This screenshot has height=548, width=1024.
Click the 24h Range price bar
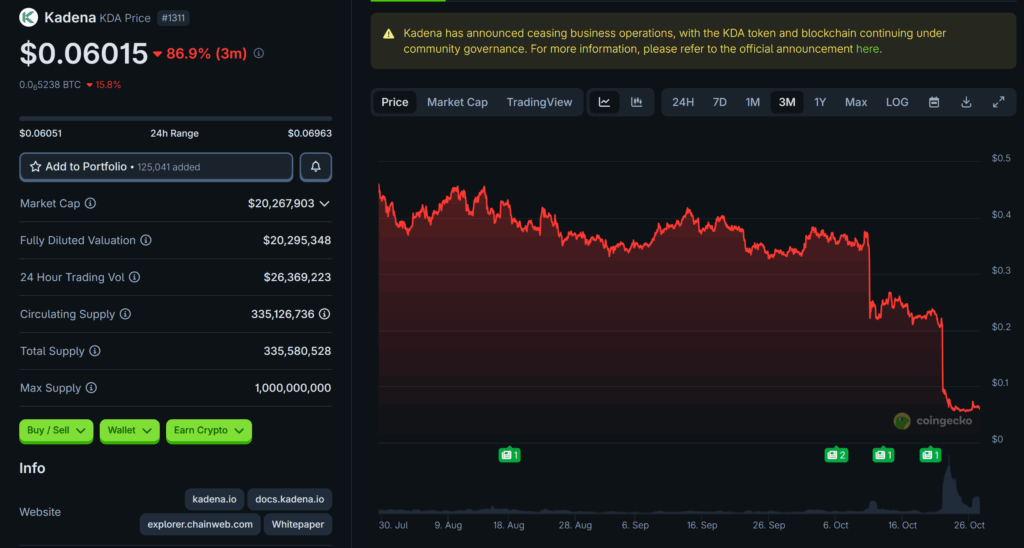(x=175, y=119)
